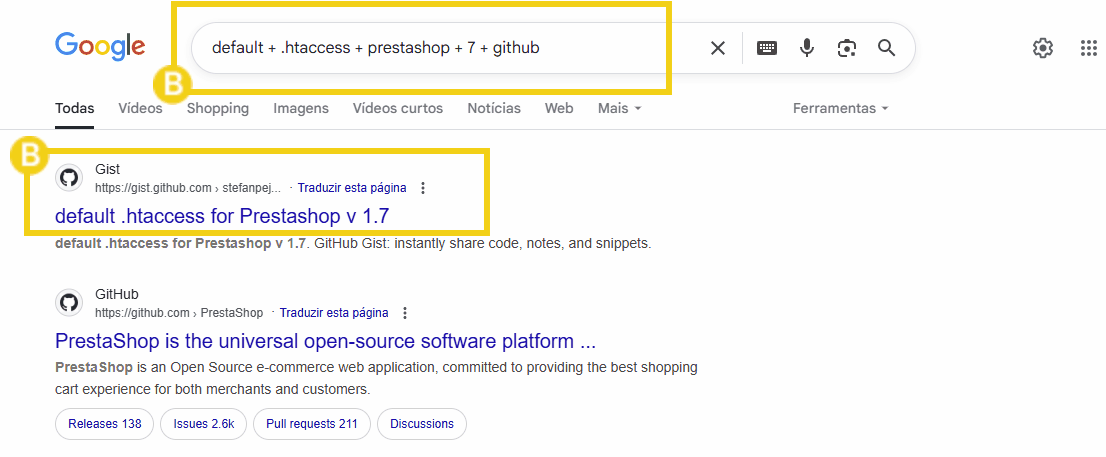
Task: Switch to the Shopping tab
Action: coord(218,109)
